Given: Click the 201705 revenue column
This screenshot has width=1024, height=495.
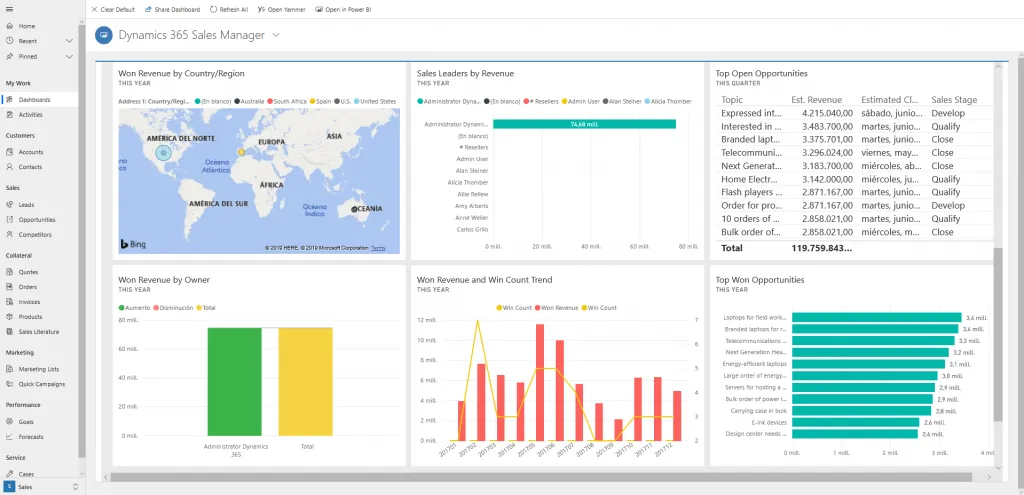Looking at the screenshot, I should (540, 382).
